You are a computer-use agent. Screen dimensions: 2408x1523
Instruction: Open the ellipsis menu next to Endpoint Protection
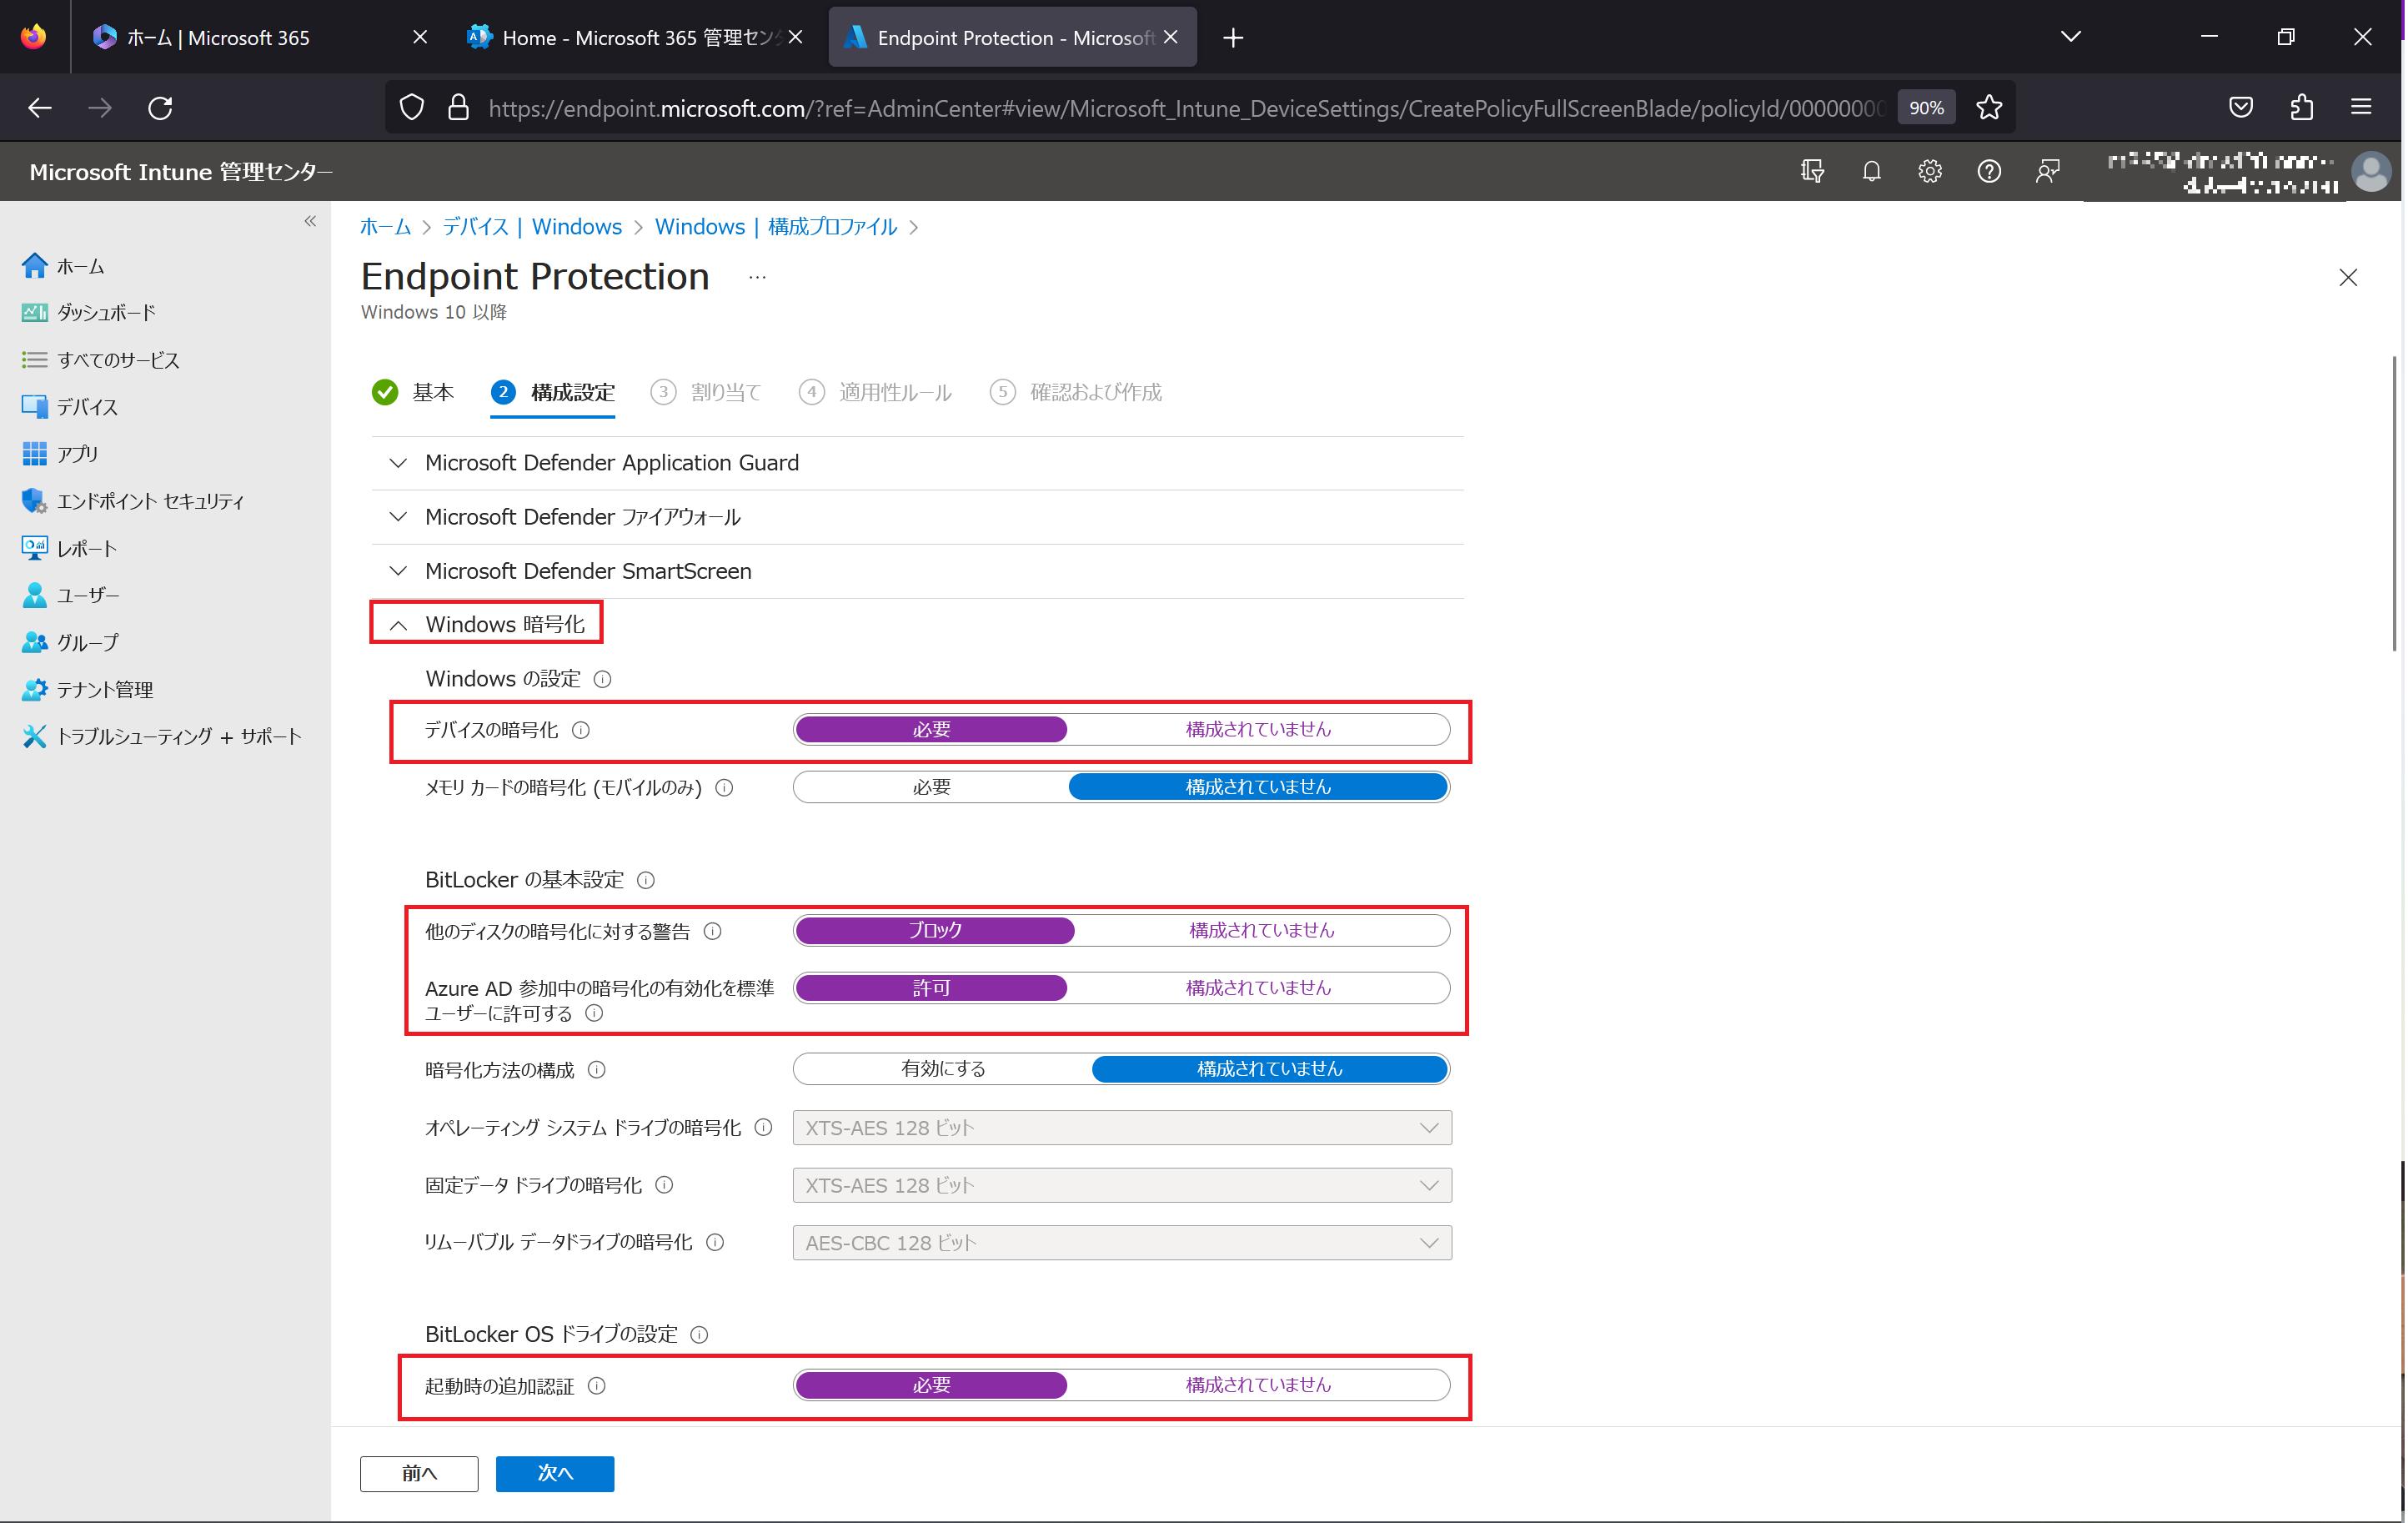pyautogui.click(x=757, y=277)
